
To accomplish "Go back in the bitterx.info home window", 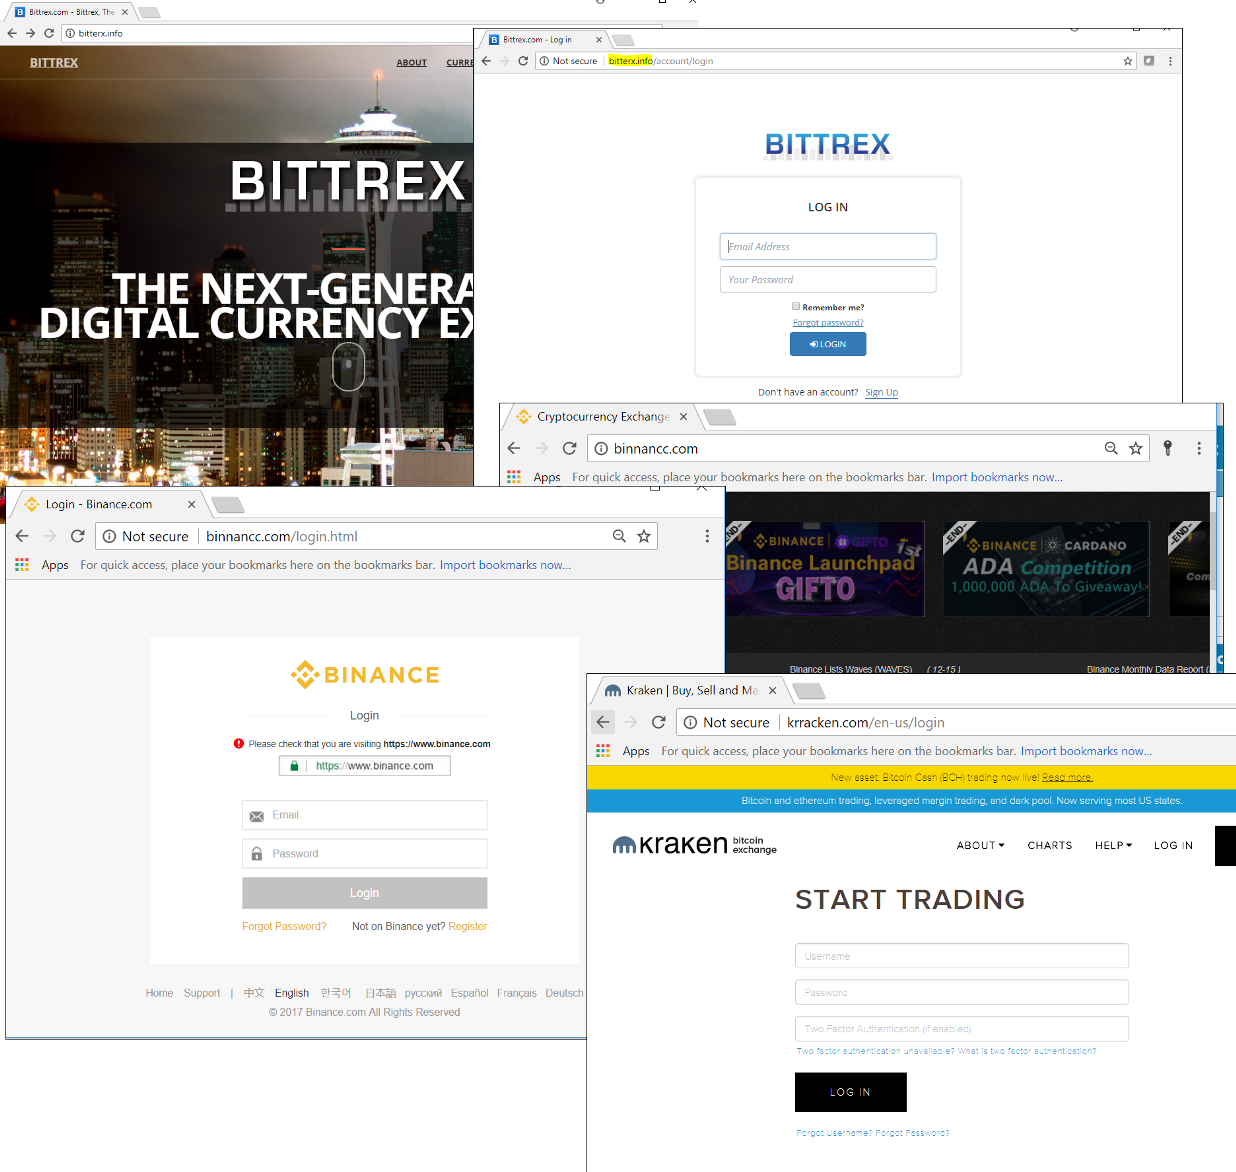I will pyautogui.click(x=12, y=33).
